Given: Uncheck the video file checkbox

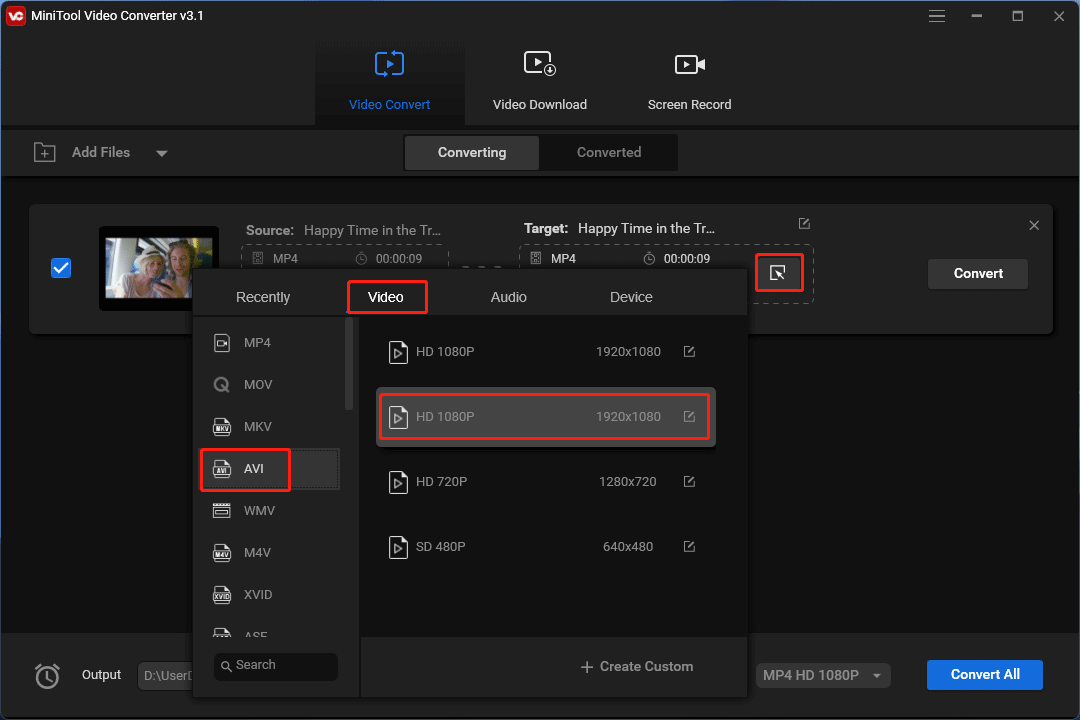Looking at the screenshot, I should click(61, 268).
